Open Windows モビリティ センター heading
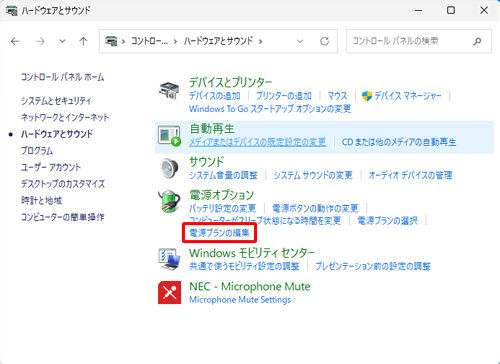 252,253
